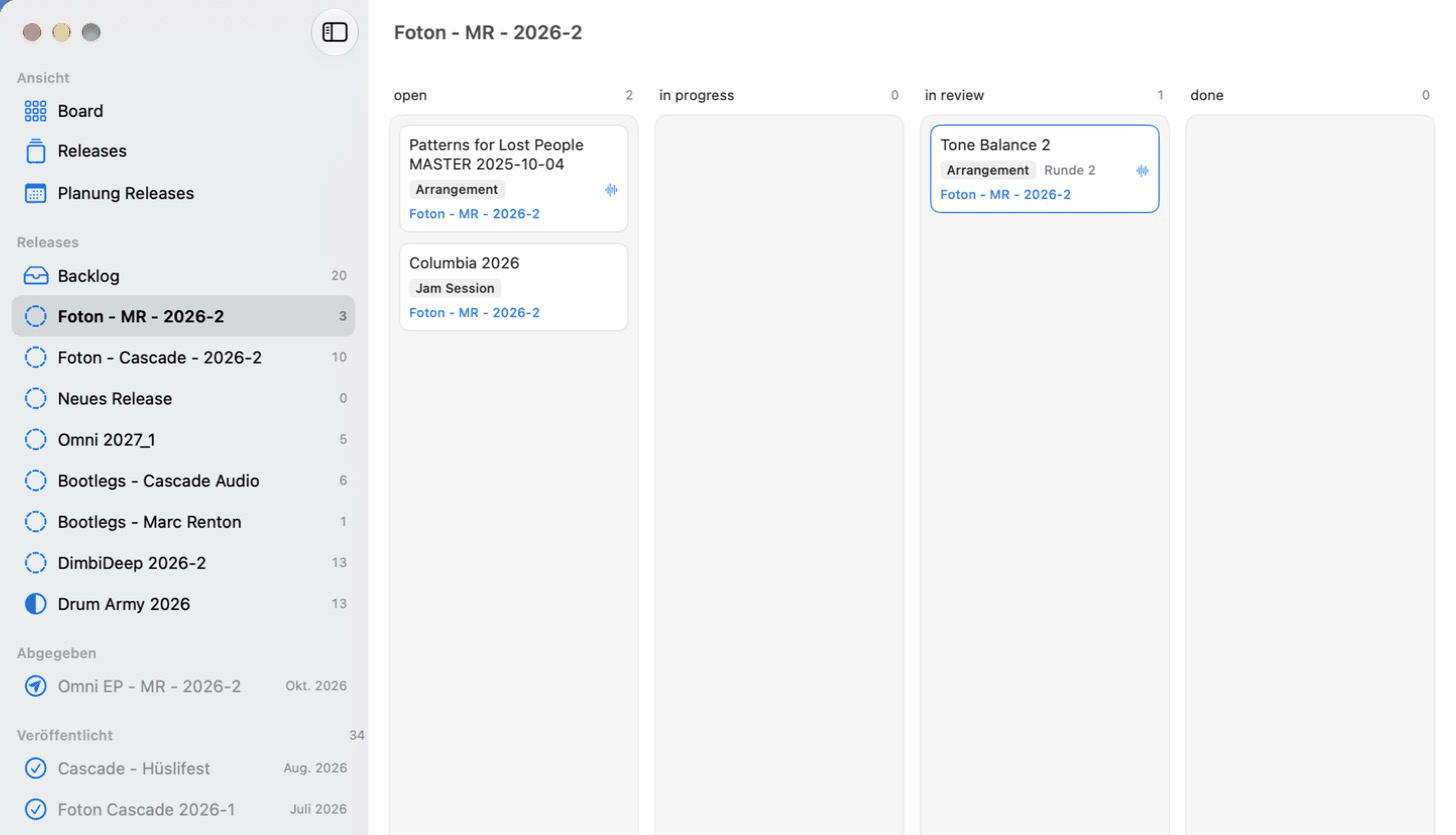
Task: Select Foton - Cascade - 2026-2 release
Action: pos(183,357)
